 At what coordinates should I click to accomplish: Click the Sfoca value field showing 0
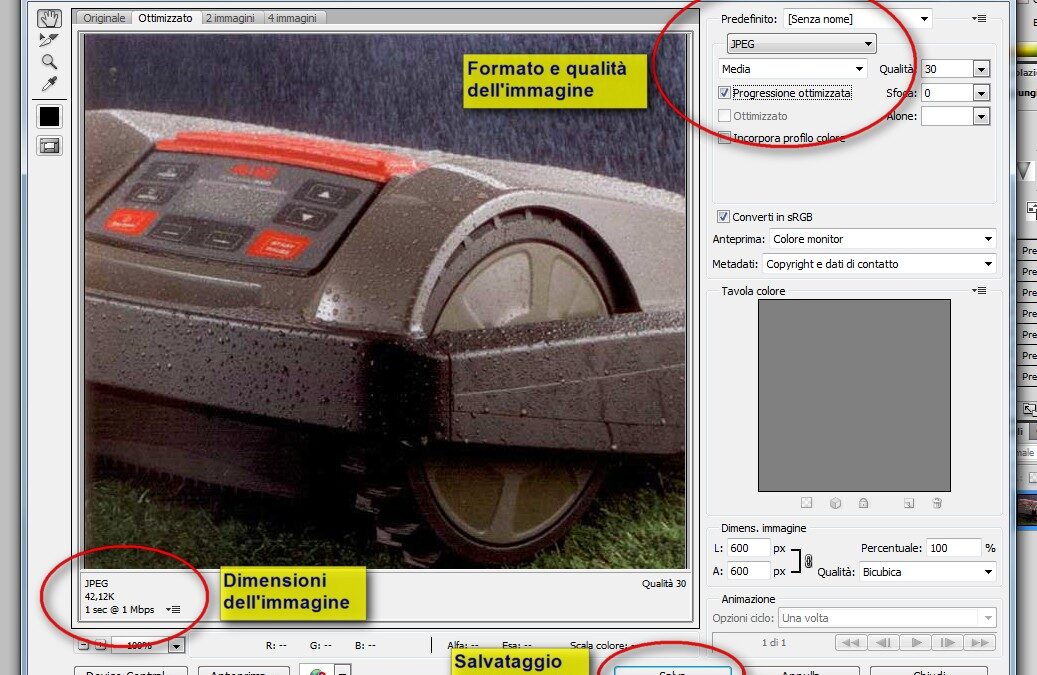(947, 93)
